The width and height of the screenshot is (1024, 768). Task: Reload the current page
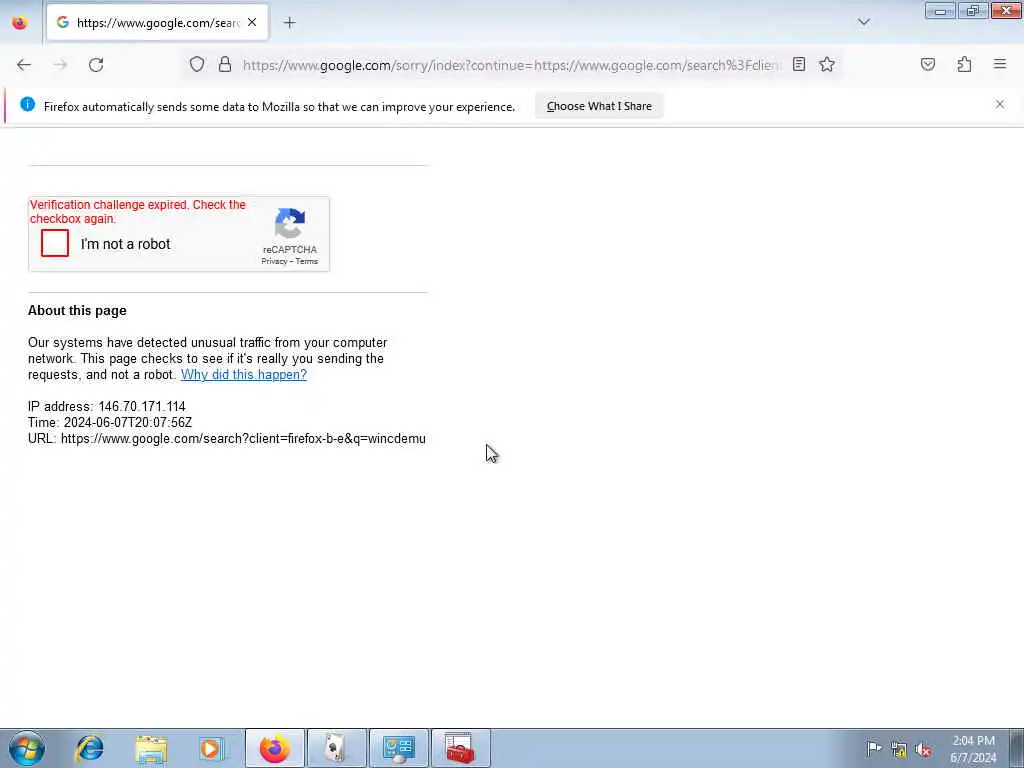pos(96,65)
